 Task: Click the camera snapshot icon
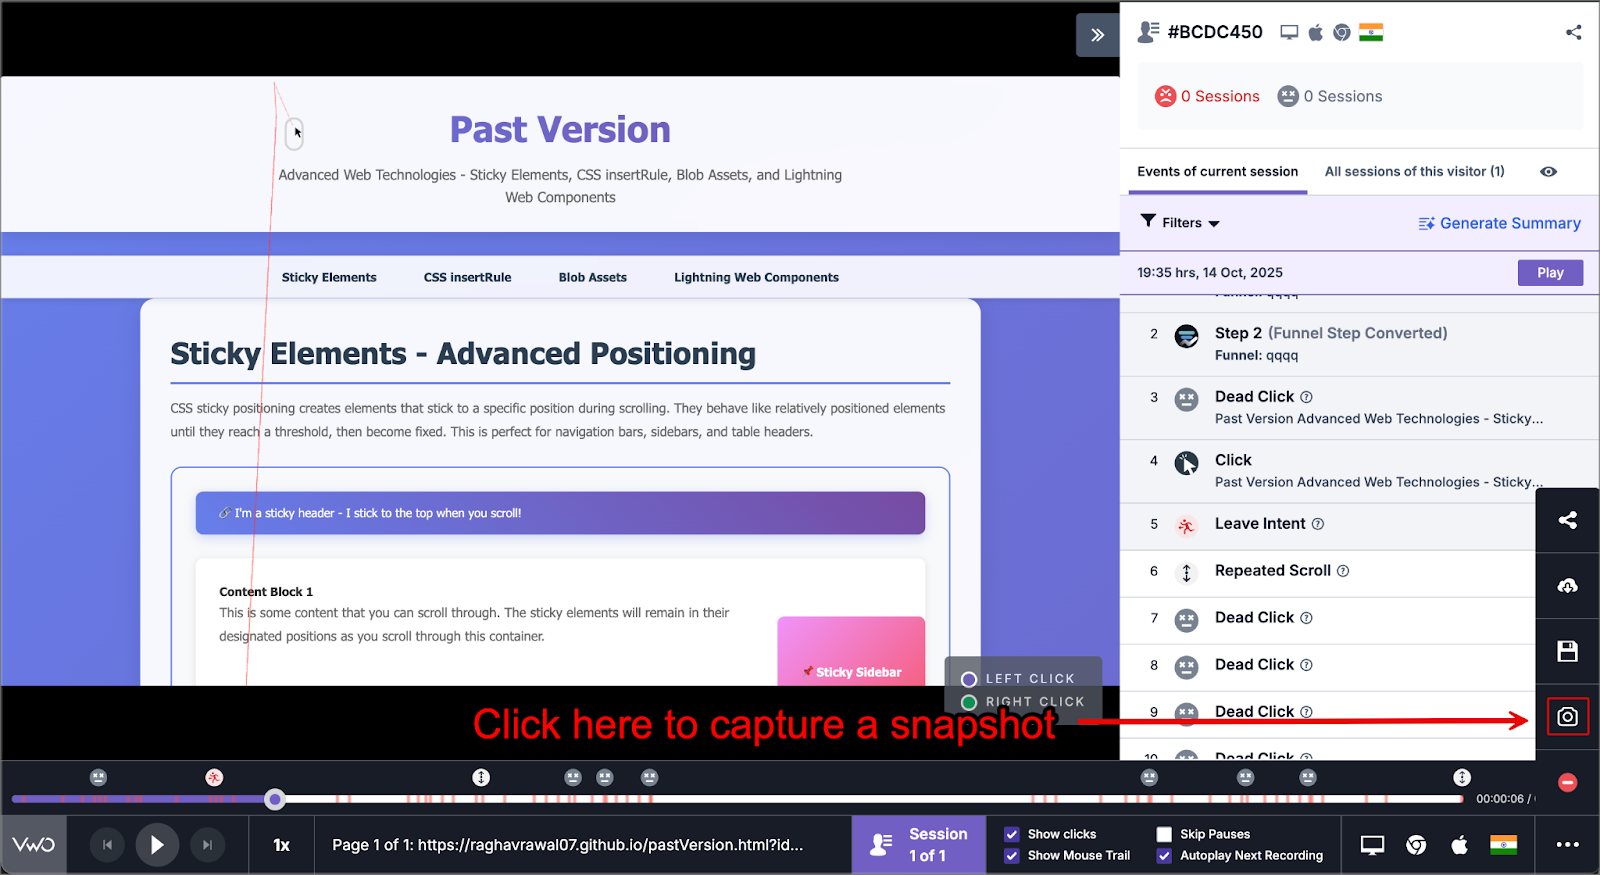pyautogui.click(x=1567, y=717)
